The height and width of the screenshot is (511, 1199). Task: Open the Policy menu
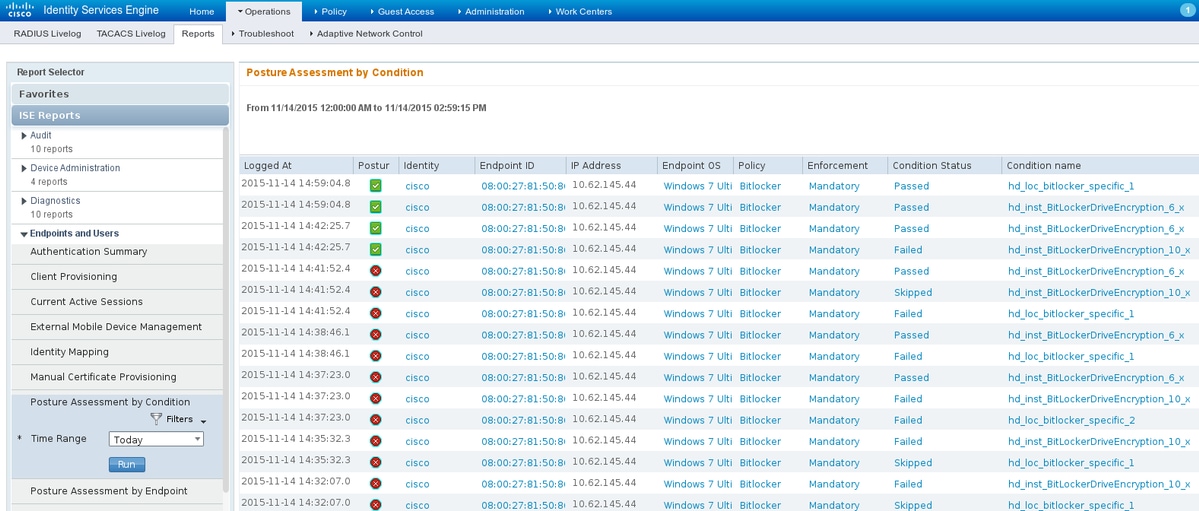click(330, 11)
